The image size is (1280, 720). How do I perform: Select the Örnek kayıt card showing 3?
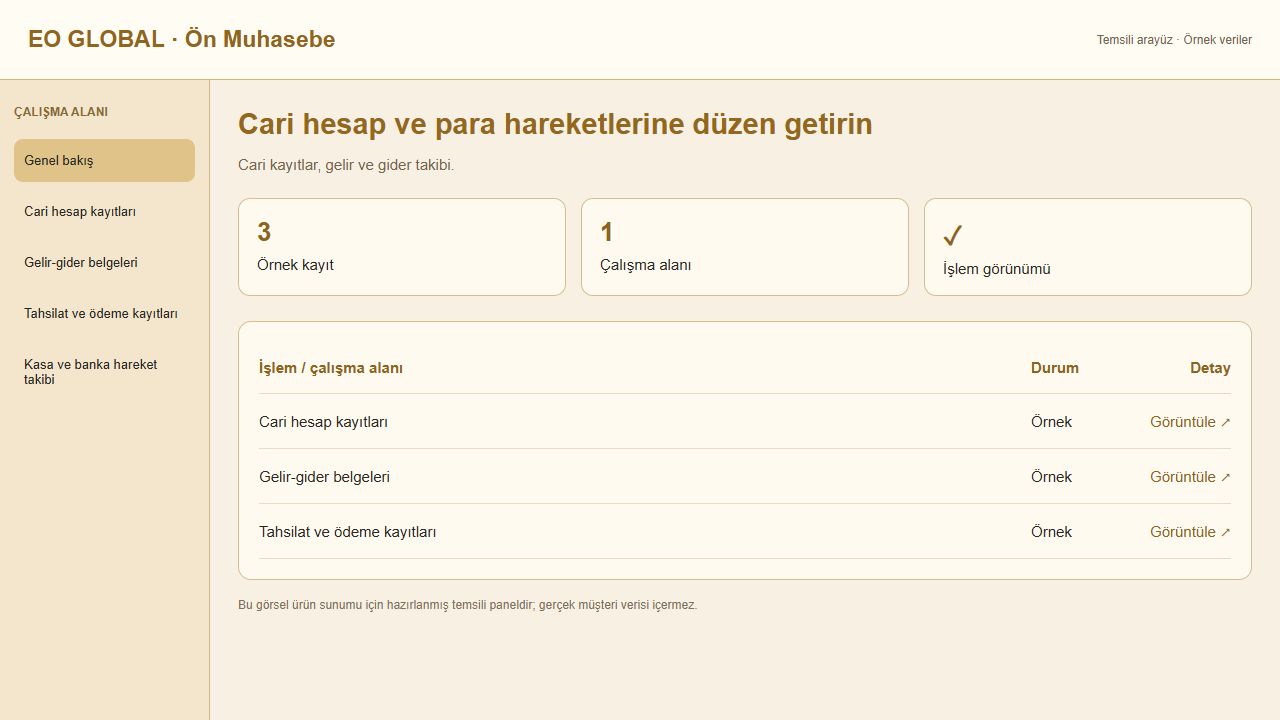(x=402, y=247)
